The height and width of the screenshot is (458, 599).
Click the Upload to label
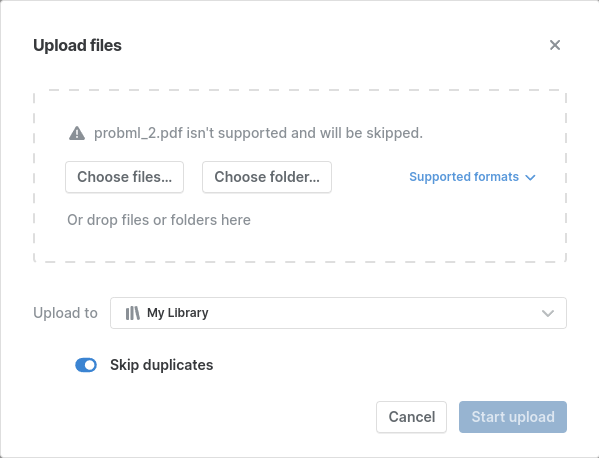click(65, 313)
